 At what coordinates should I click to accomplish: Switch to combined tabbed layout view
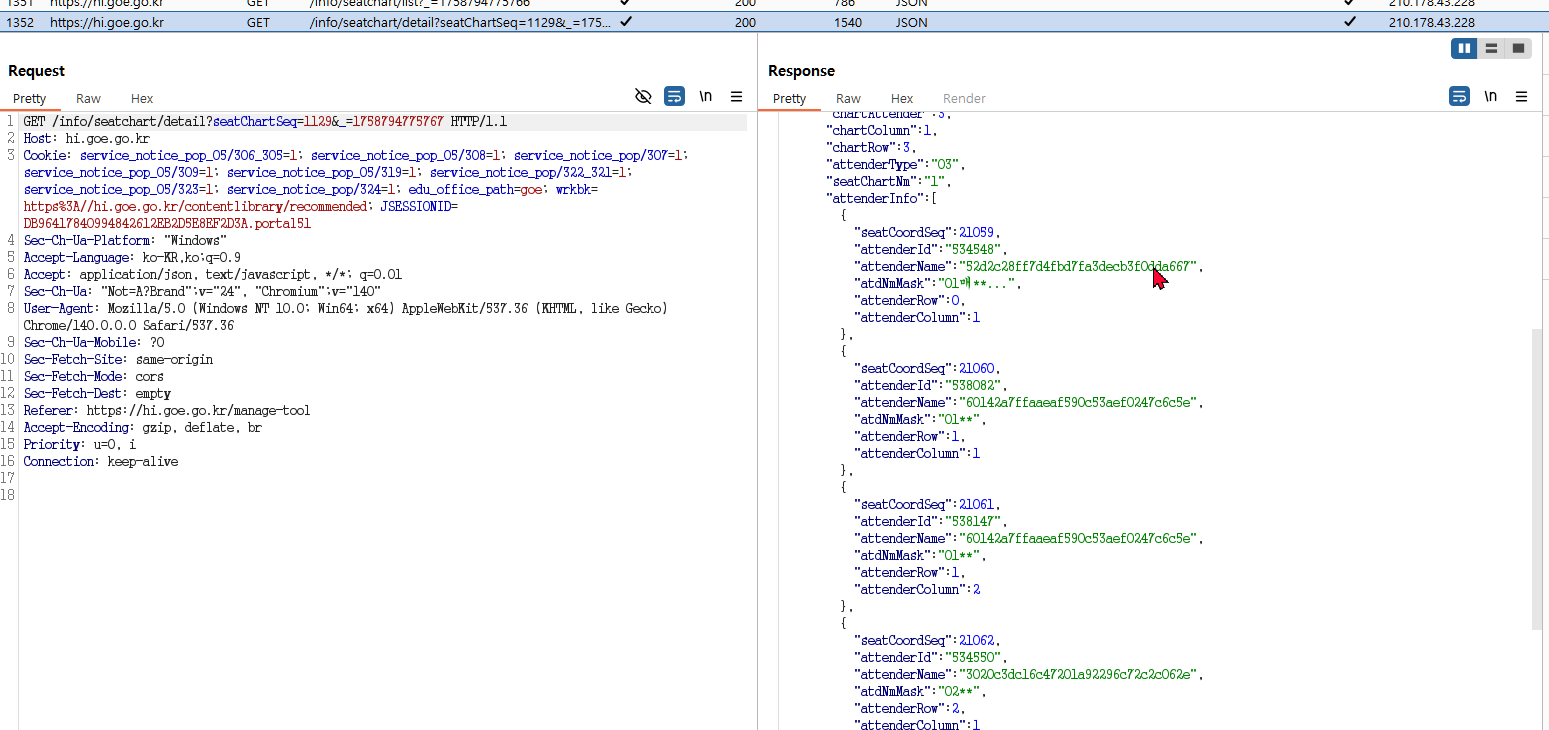1518,48
